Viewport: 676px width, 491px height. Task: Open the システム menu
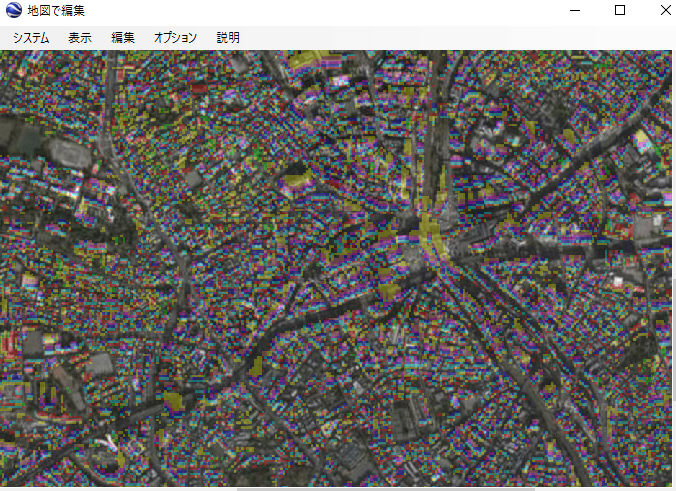click(x=31, y=37)
